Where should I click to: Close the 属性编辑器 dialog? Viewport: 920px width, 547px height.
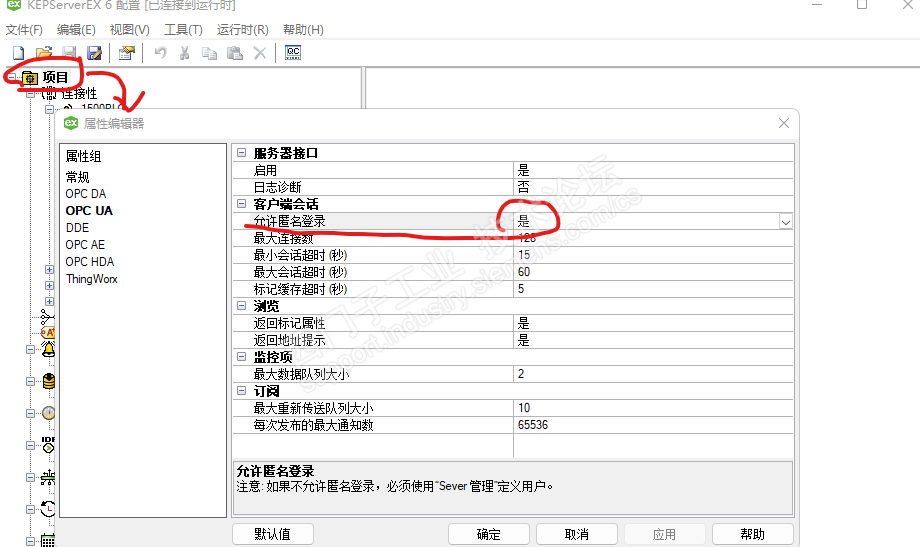coord(784,123)
